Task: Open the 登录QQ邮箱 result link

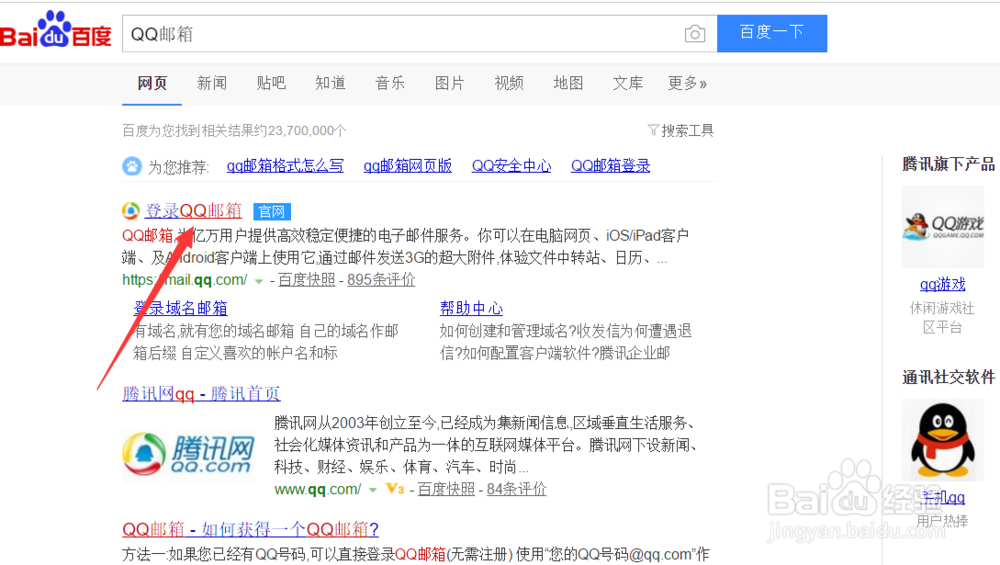Action: point(193,210)
